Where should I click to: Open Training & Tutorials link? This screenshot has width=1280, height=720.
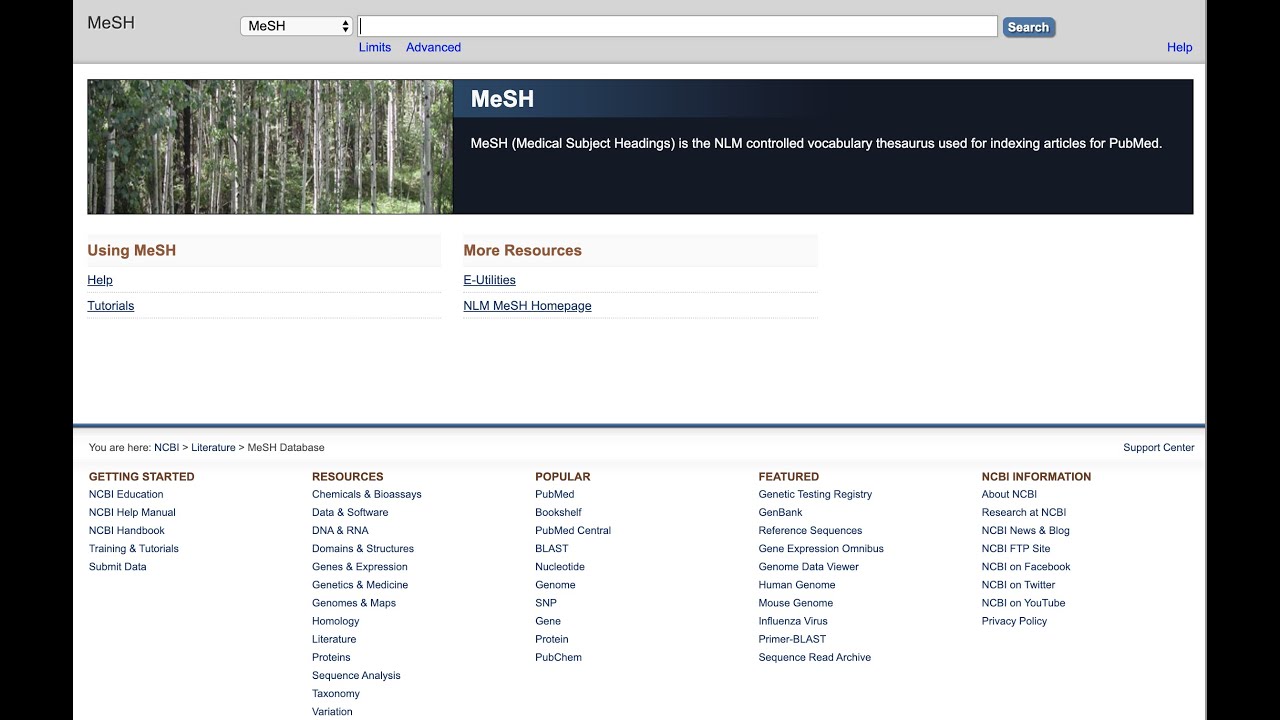click(x=134, y=548)
